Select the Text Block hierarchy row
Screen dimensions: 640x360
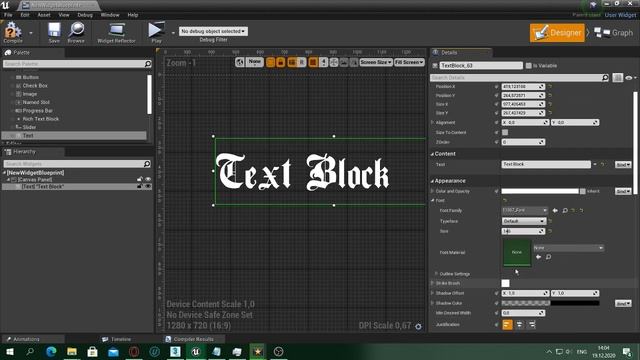pos(77,187)
